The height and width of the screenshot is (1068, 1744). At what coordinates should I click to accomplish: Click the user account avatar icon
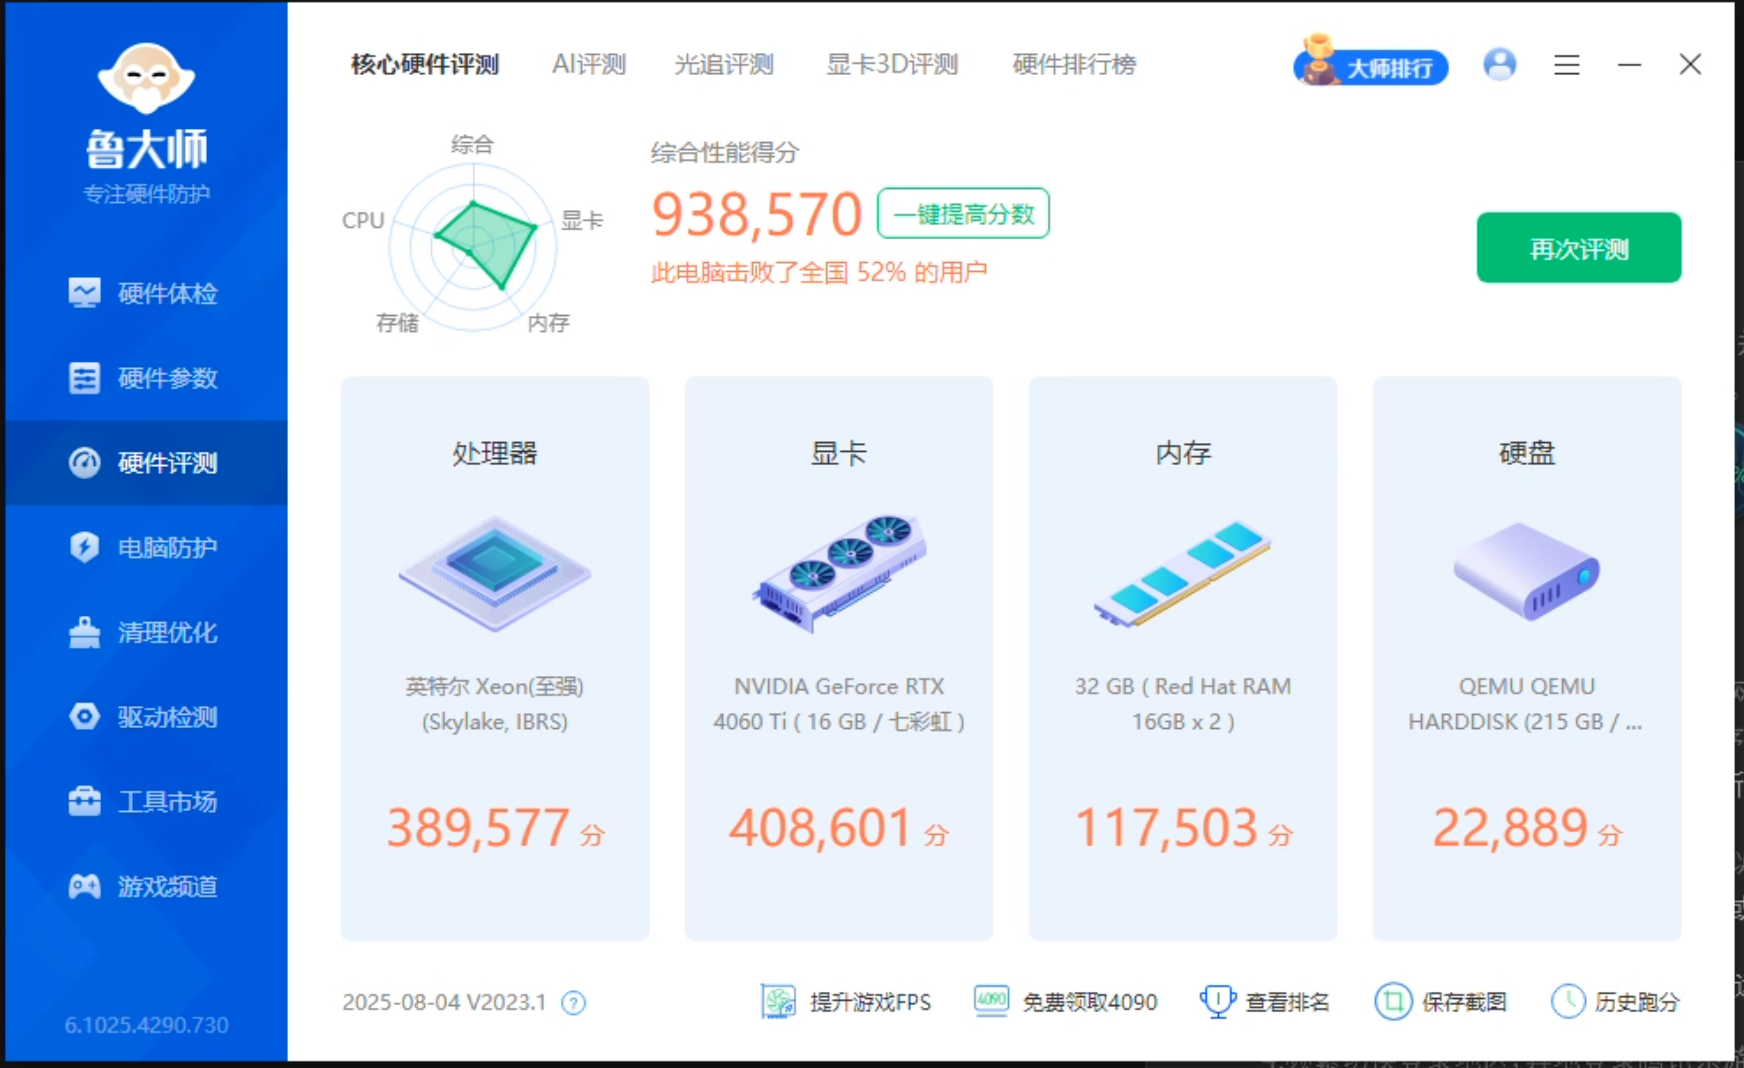point(1499,65)
